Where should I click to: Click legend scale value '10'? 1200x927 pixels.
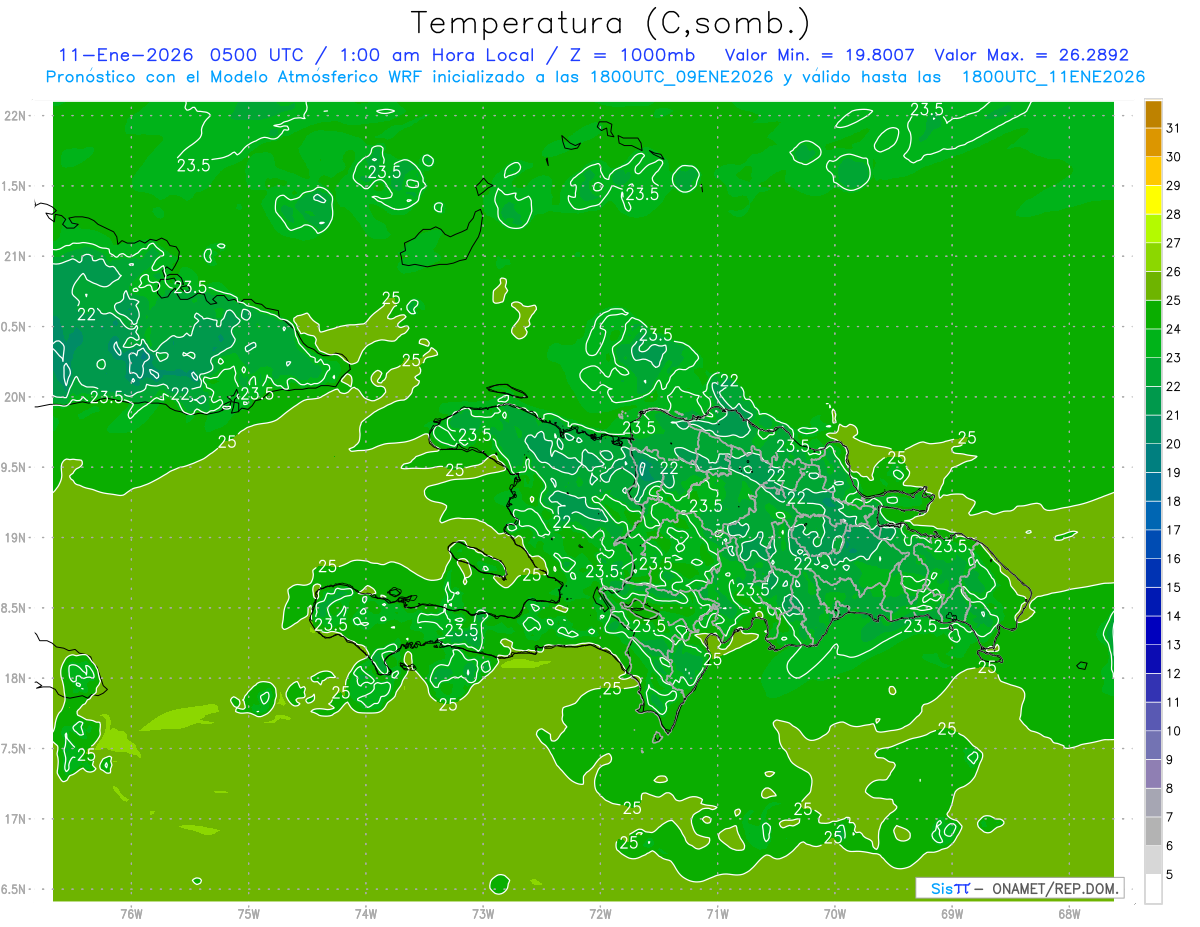[1173, 731]
